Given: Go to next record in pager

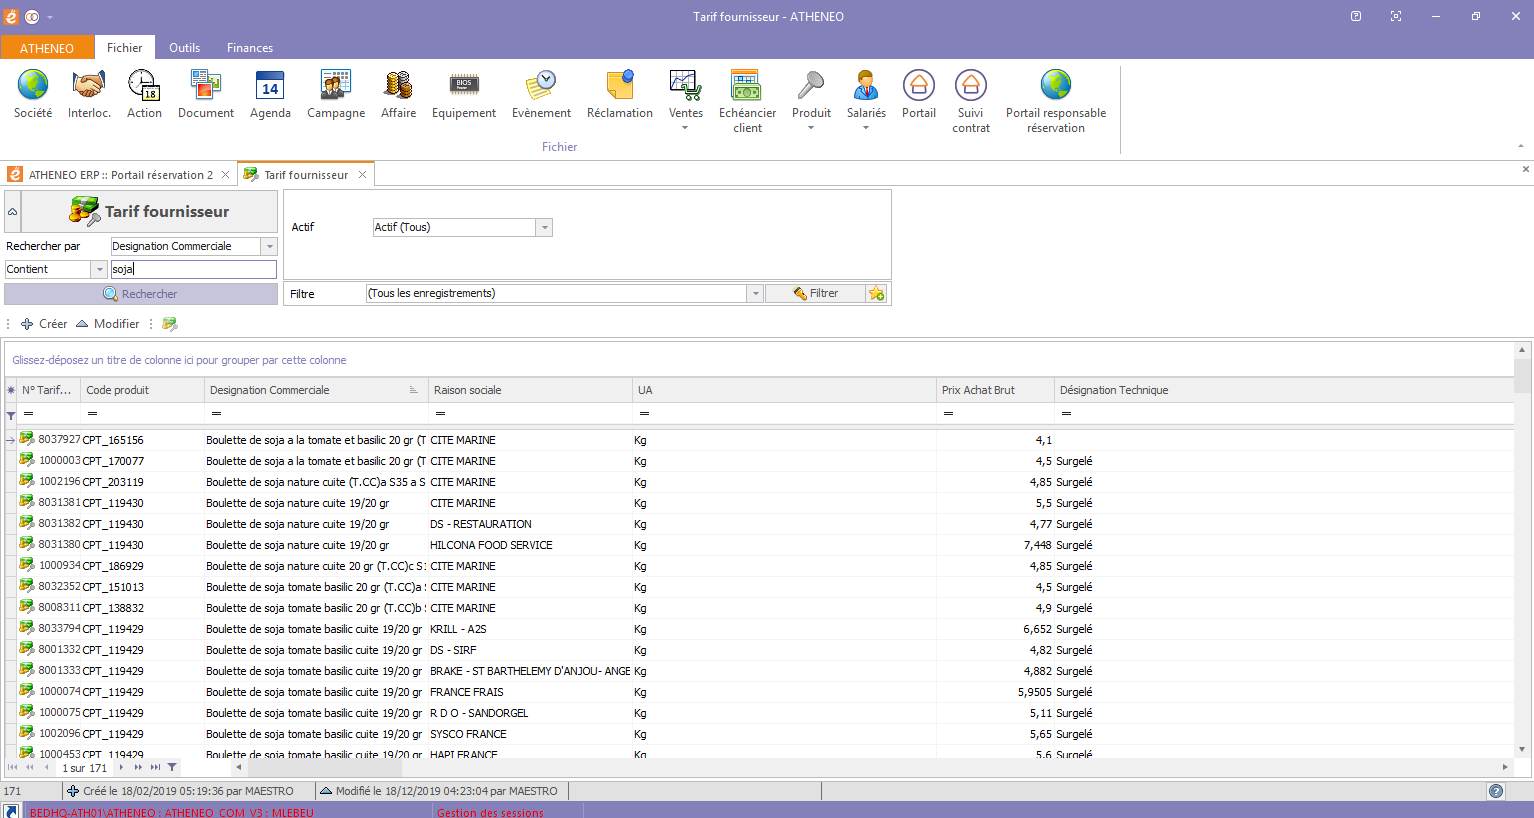Looking at the screenshot, I should coord(121,768).
